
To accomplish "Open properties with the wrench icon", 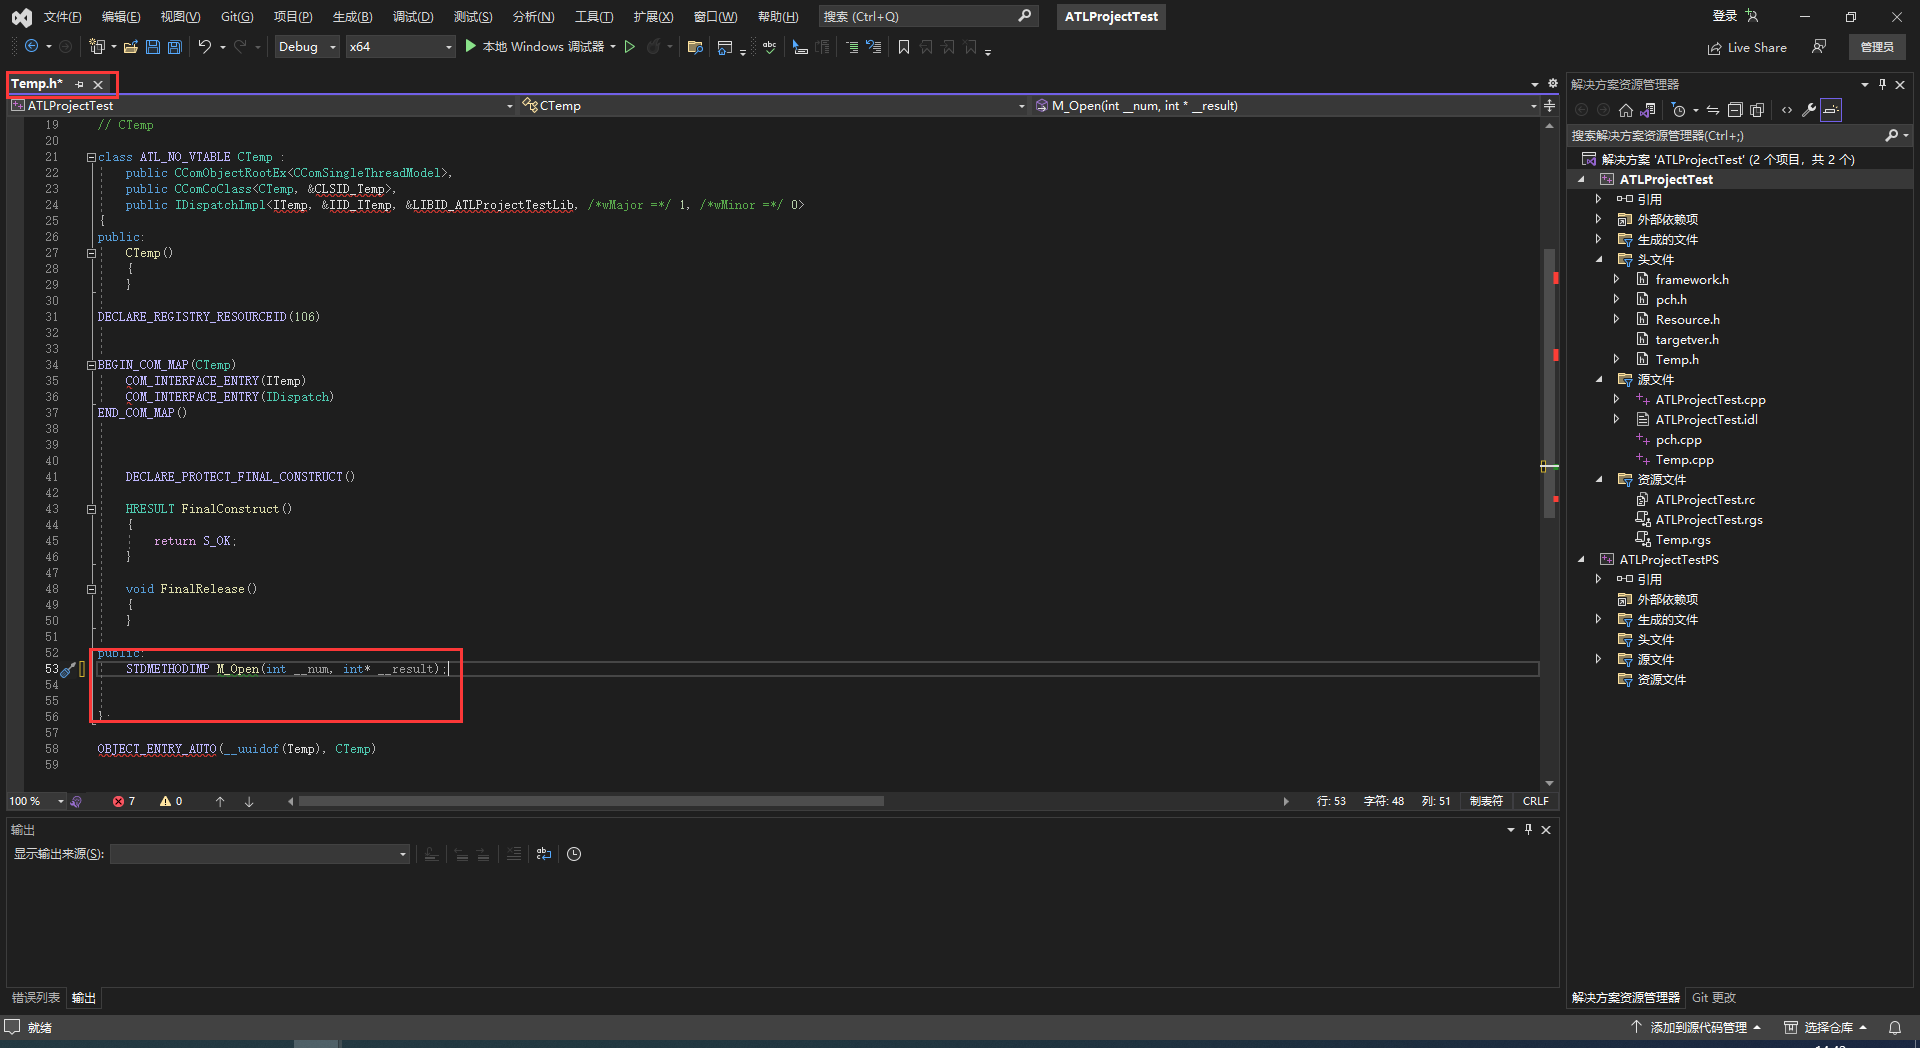I will pos(1809,110).
